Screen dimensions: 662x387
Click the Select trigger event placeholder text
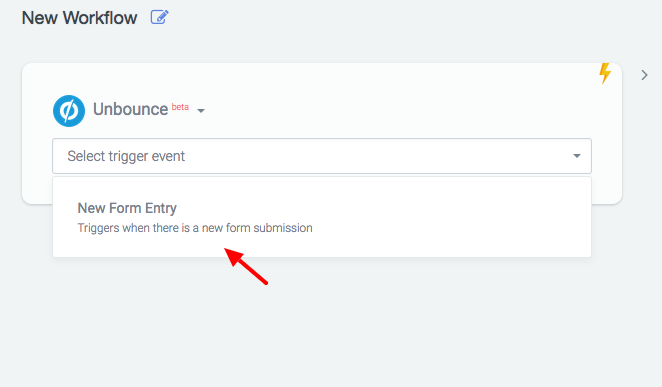[126, 156]
